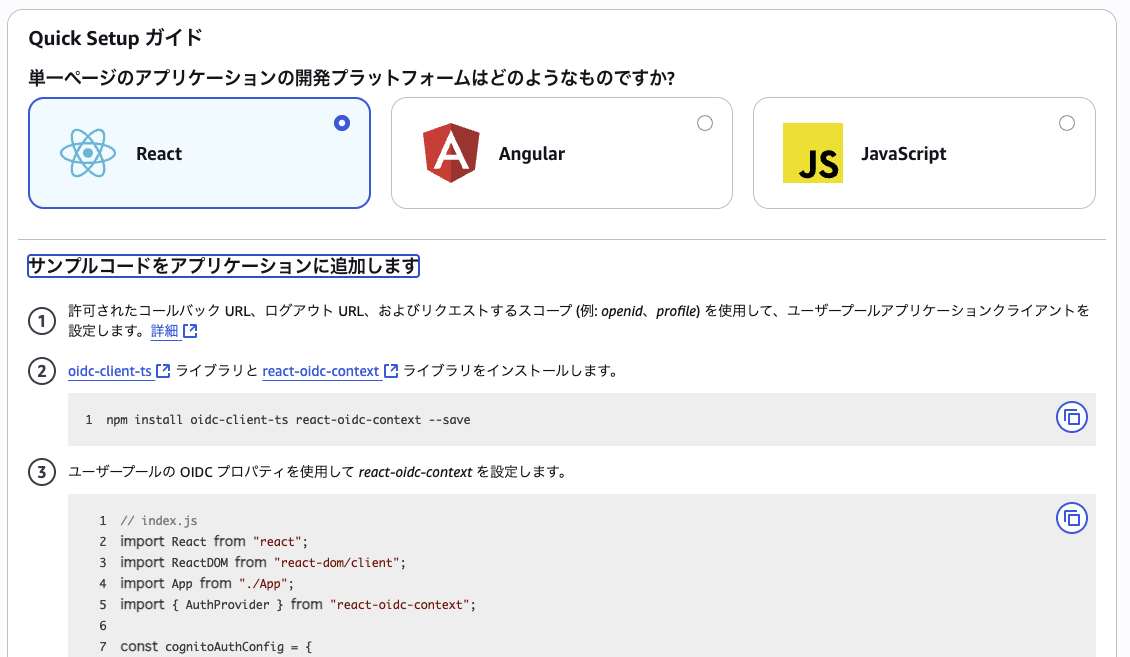Click external-link icon beside oidc-client-ts
Viewport: 1130px width, 657px height.
(x=164, y=371)
